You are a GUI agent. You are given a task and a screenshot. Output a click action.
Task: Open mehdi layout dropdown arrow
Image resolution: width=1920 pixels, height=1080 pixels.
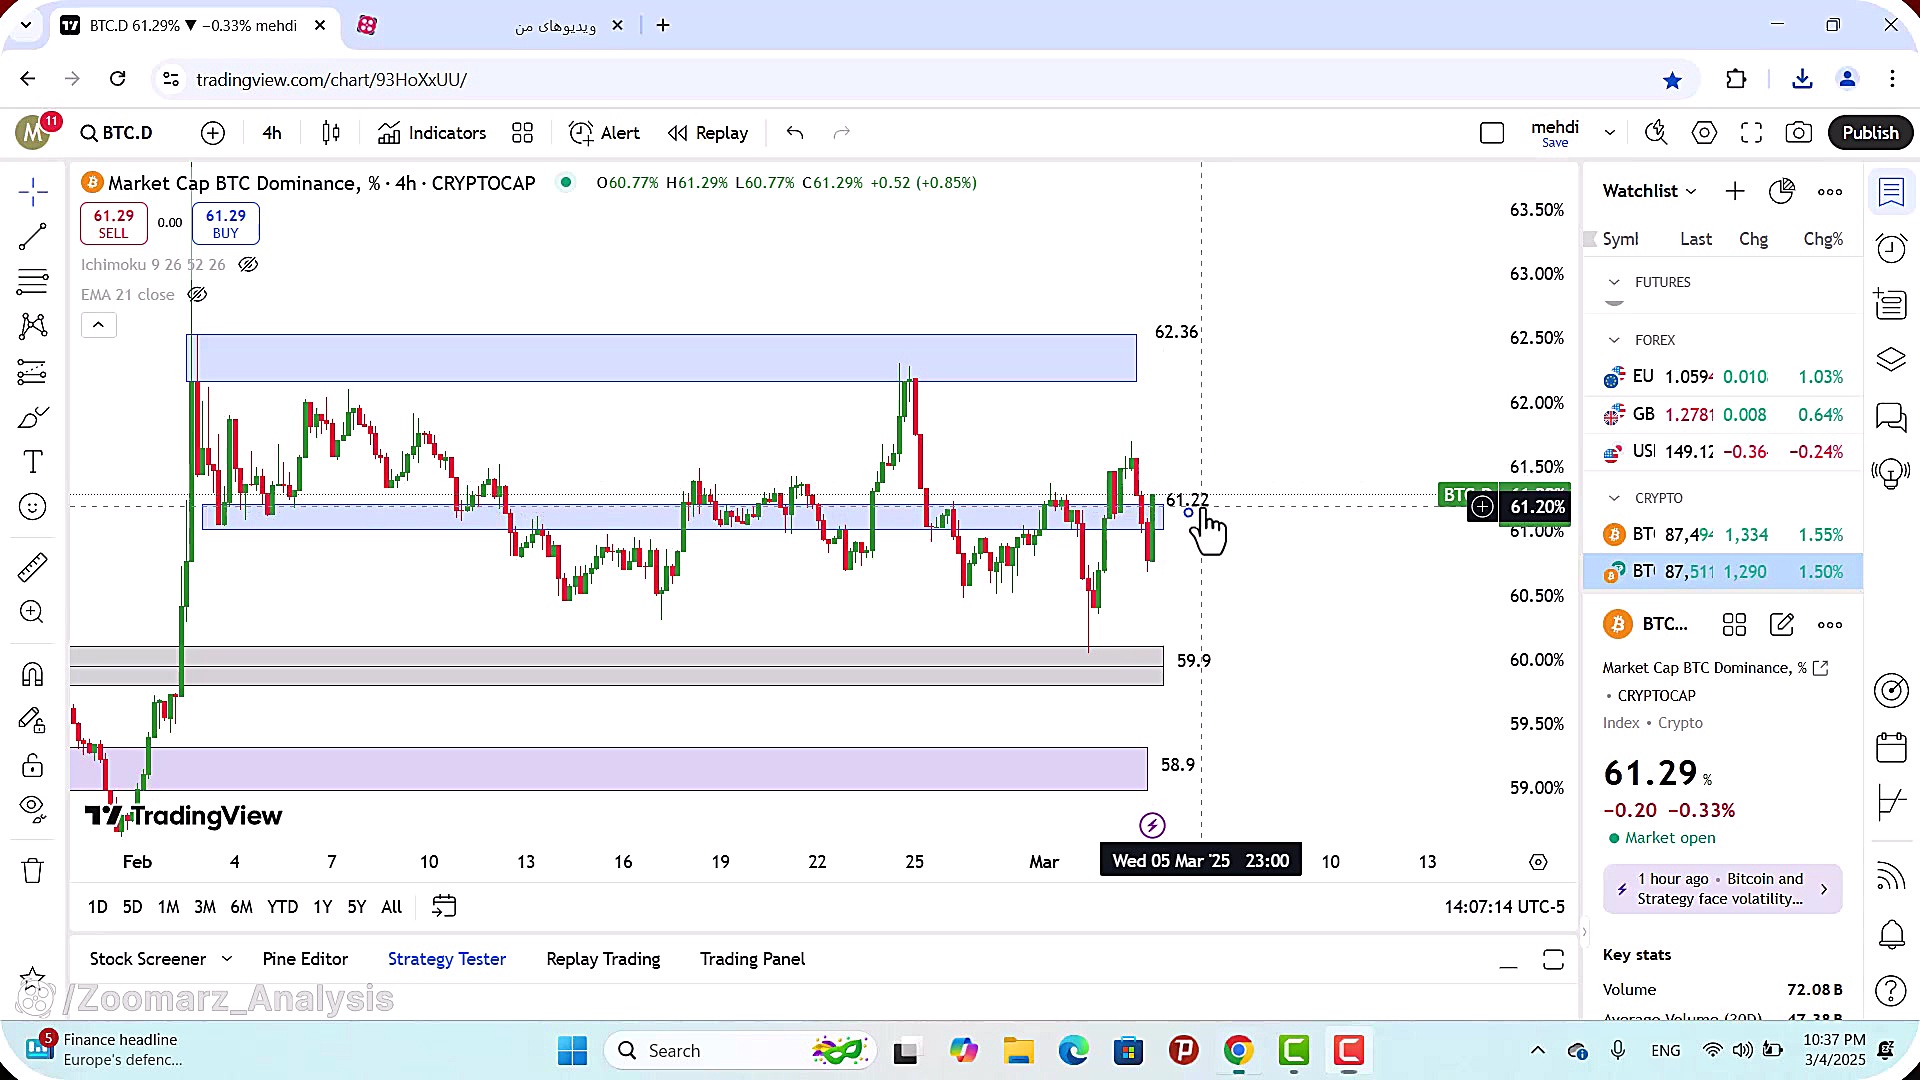click(1609, 133)
